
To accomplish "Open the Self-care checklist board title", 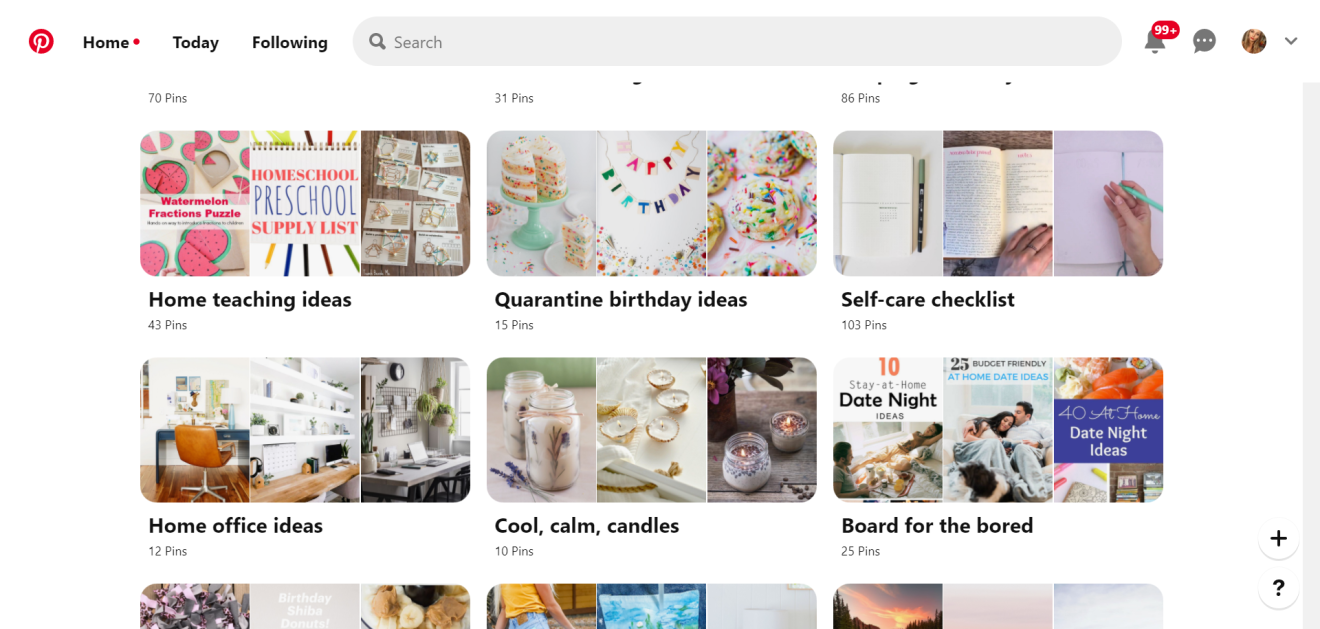I will pyautogui.click(x=927, y=299).
